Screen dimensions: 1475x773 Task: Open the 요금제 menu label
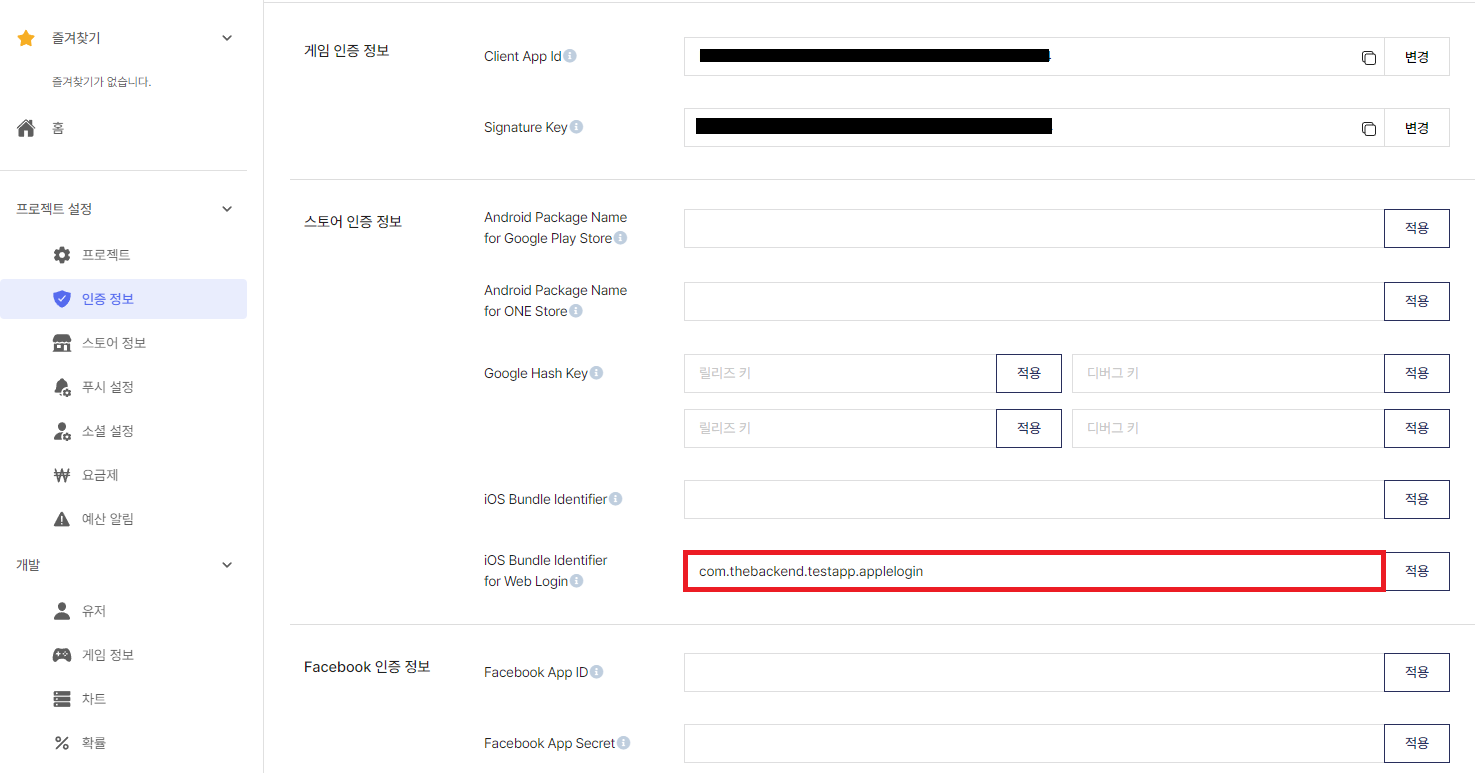[x=100, y=475]
